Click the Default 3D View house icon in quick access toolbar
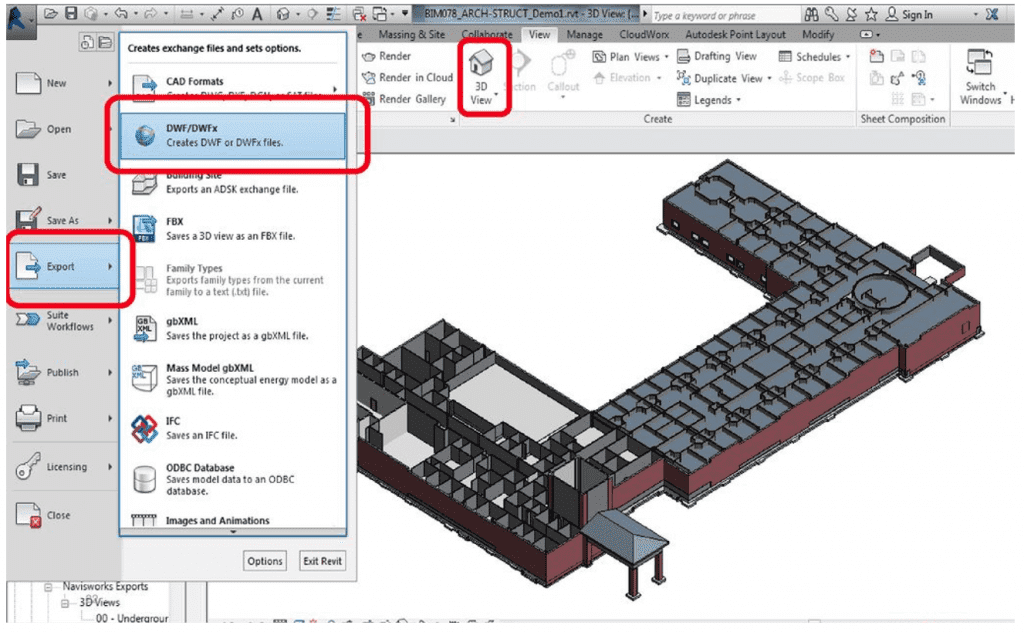The image size is (1024, 632). tap(283, 14)
